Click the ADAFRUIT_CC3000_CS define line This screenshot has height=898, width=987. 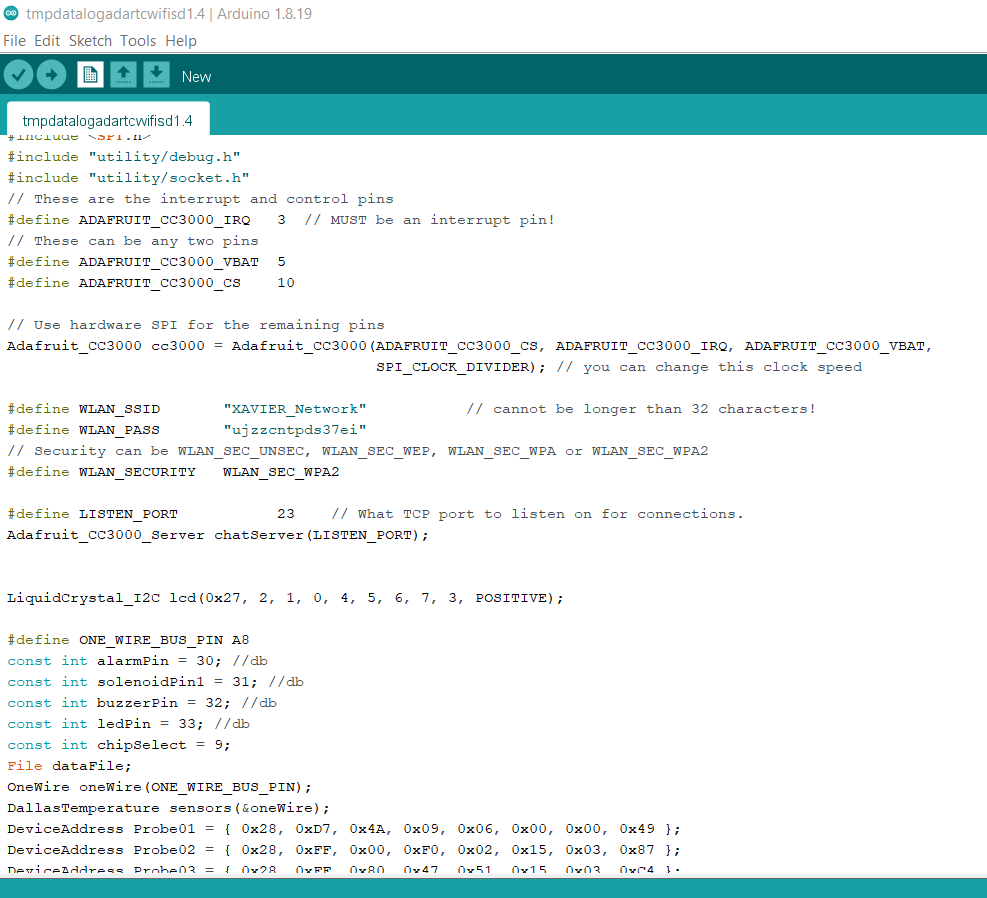tap(151, 283)
